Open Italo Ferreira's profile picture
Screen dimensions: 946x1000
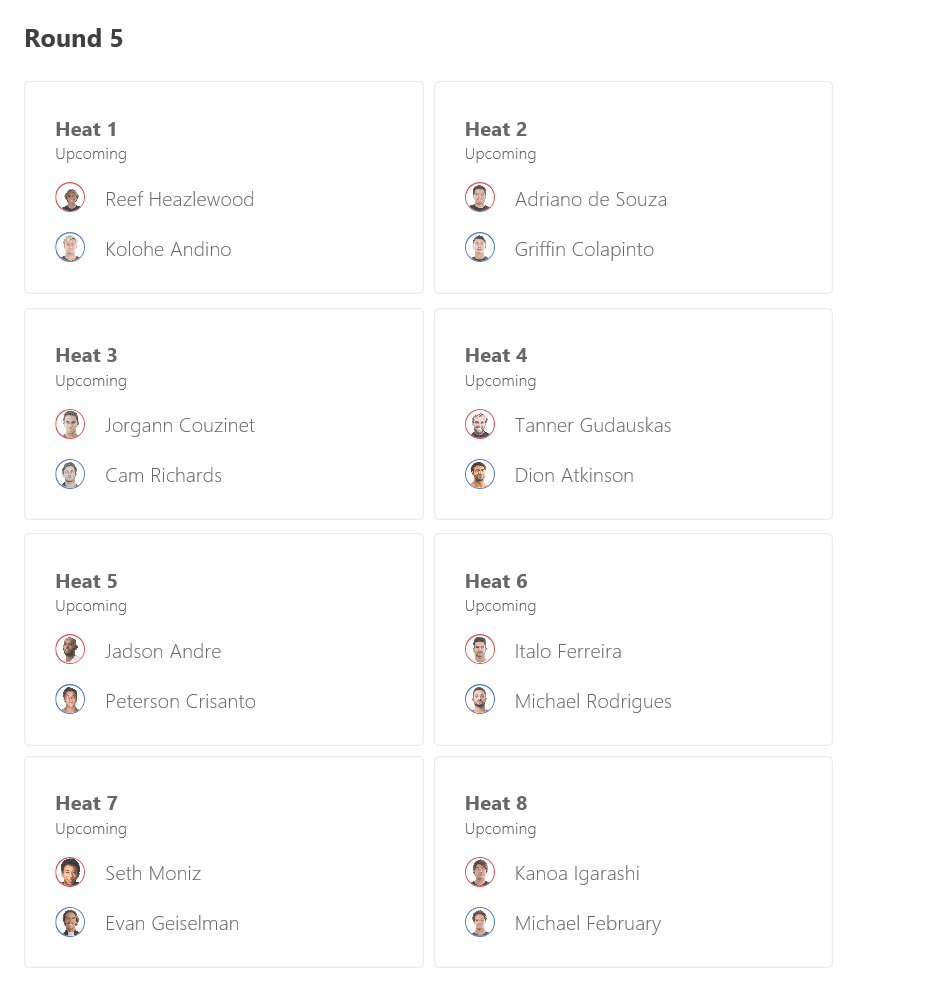point(480,650)
